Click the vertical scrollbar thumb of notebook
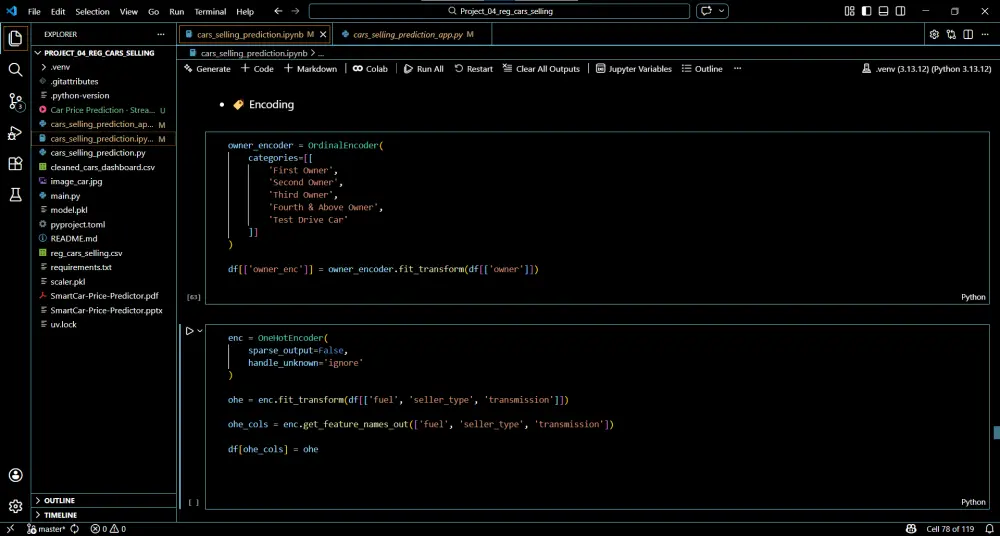 pos(996,433)
